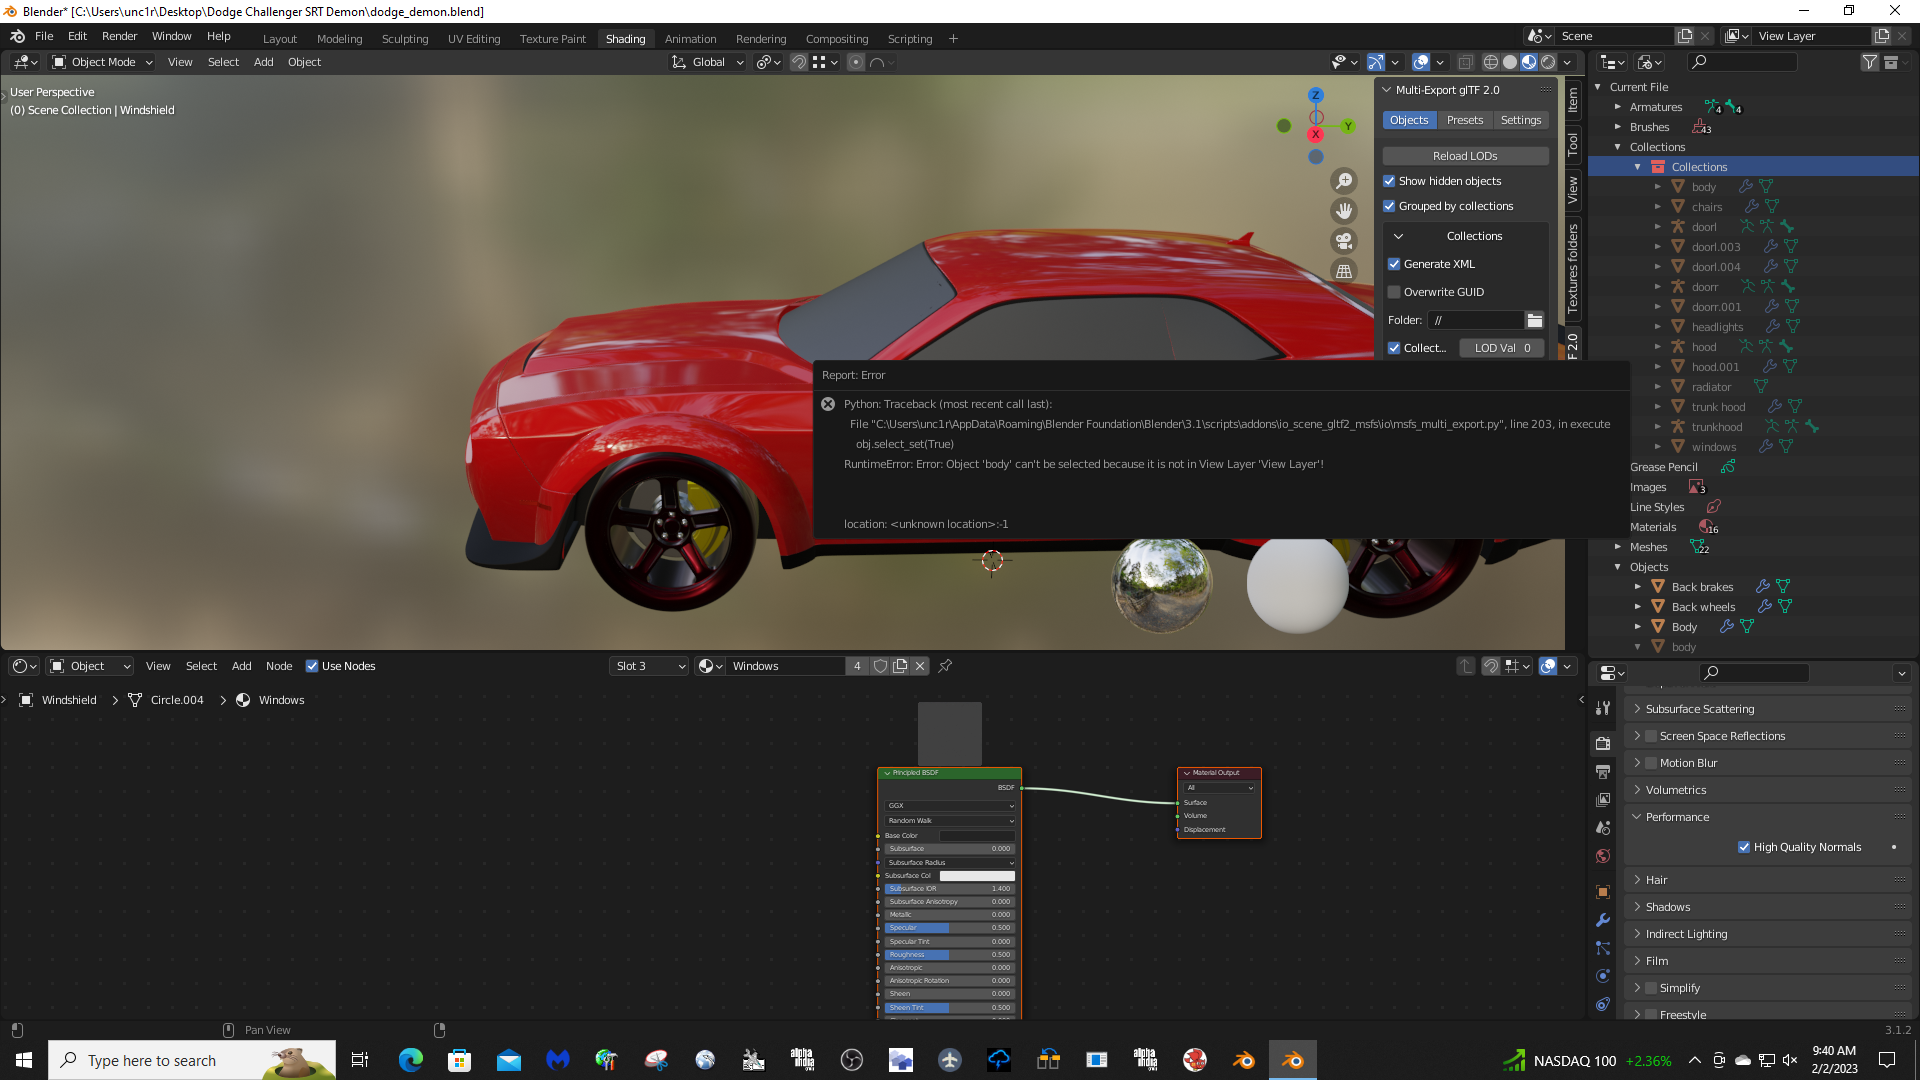Open View Layer properties tab icon
Image resolution: width=1920 pixels, height=1080 pixels.
coord(1603,799)
